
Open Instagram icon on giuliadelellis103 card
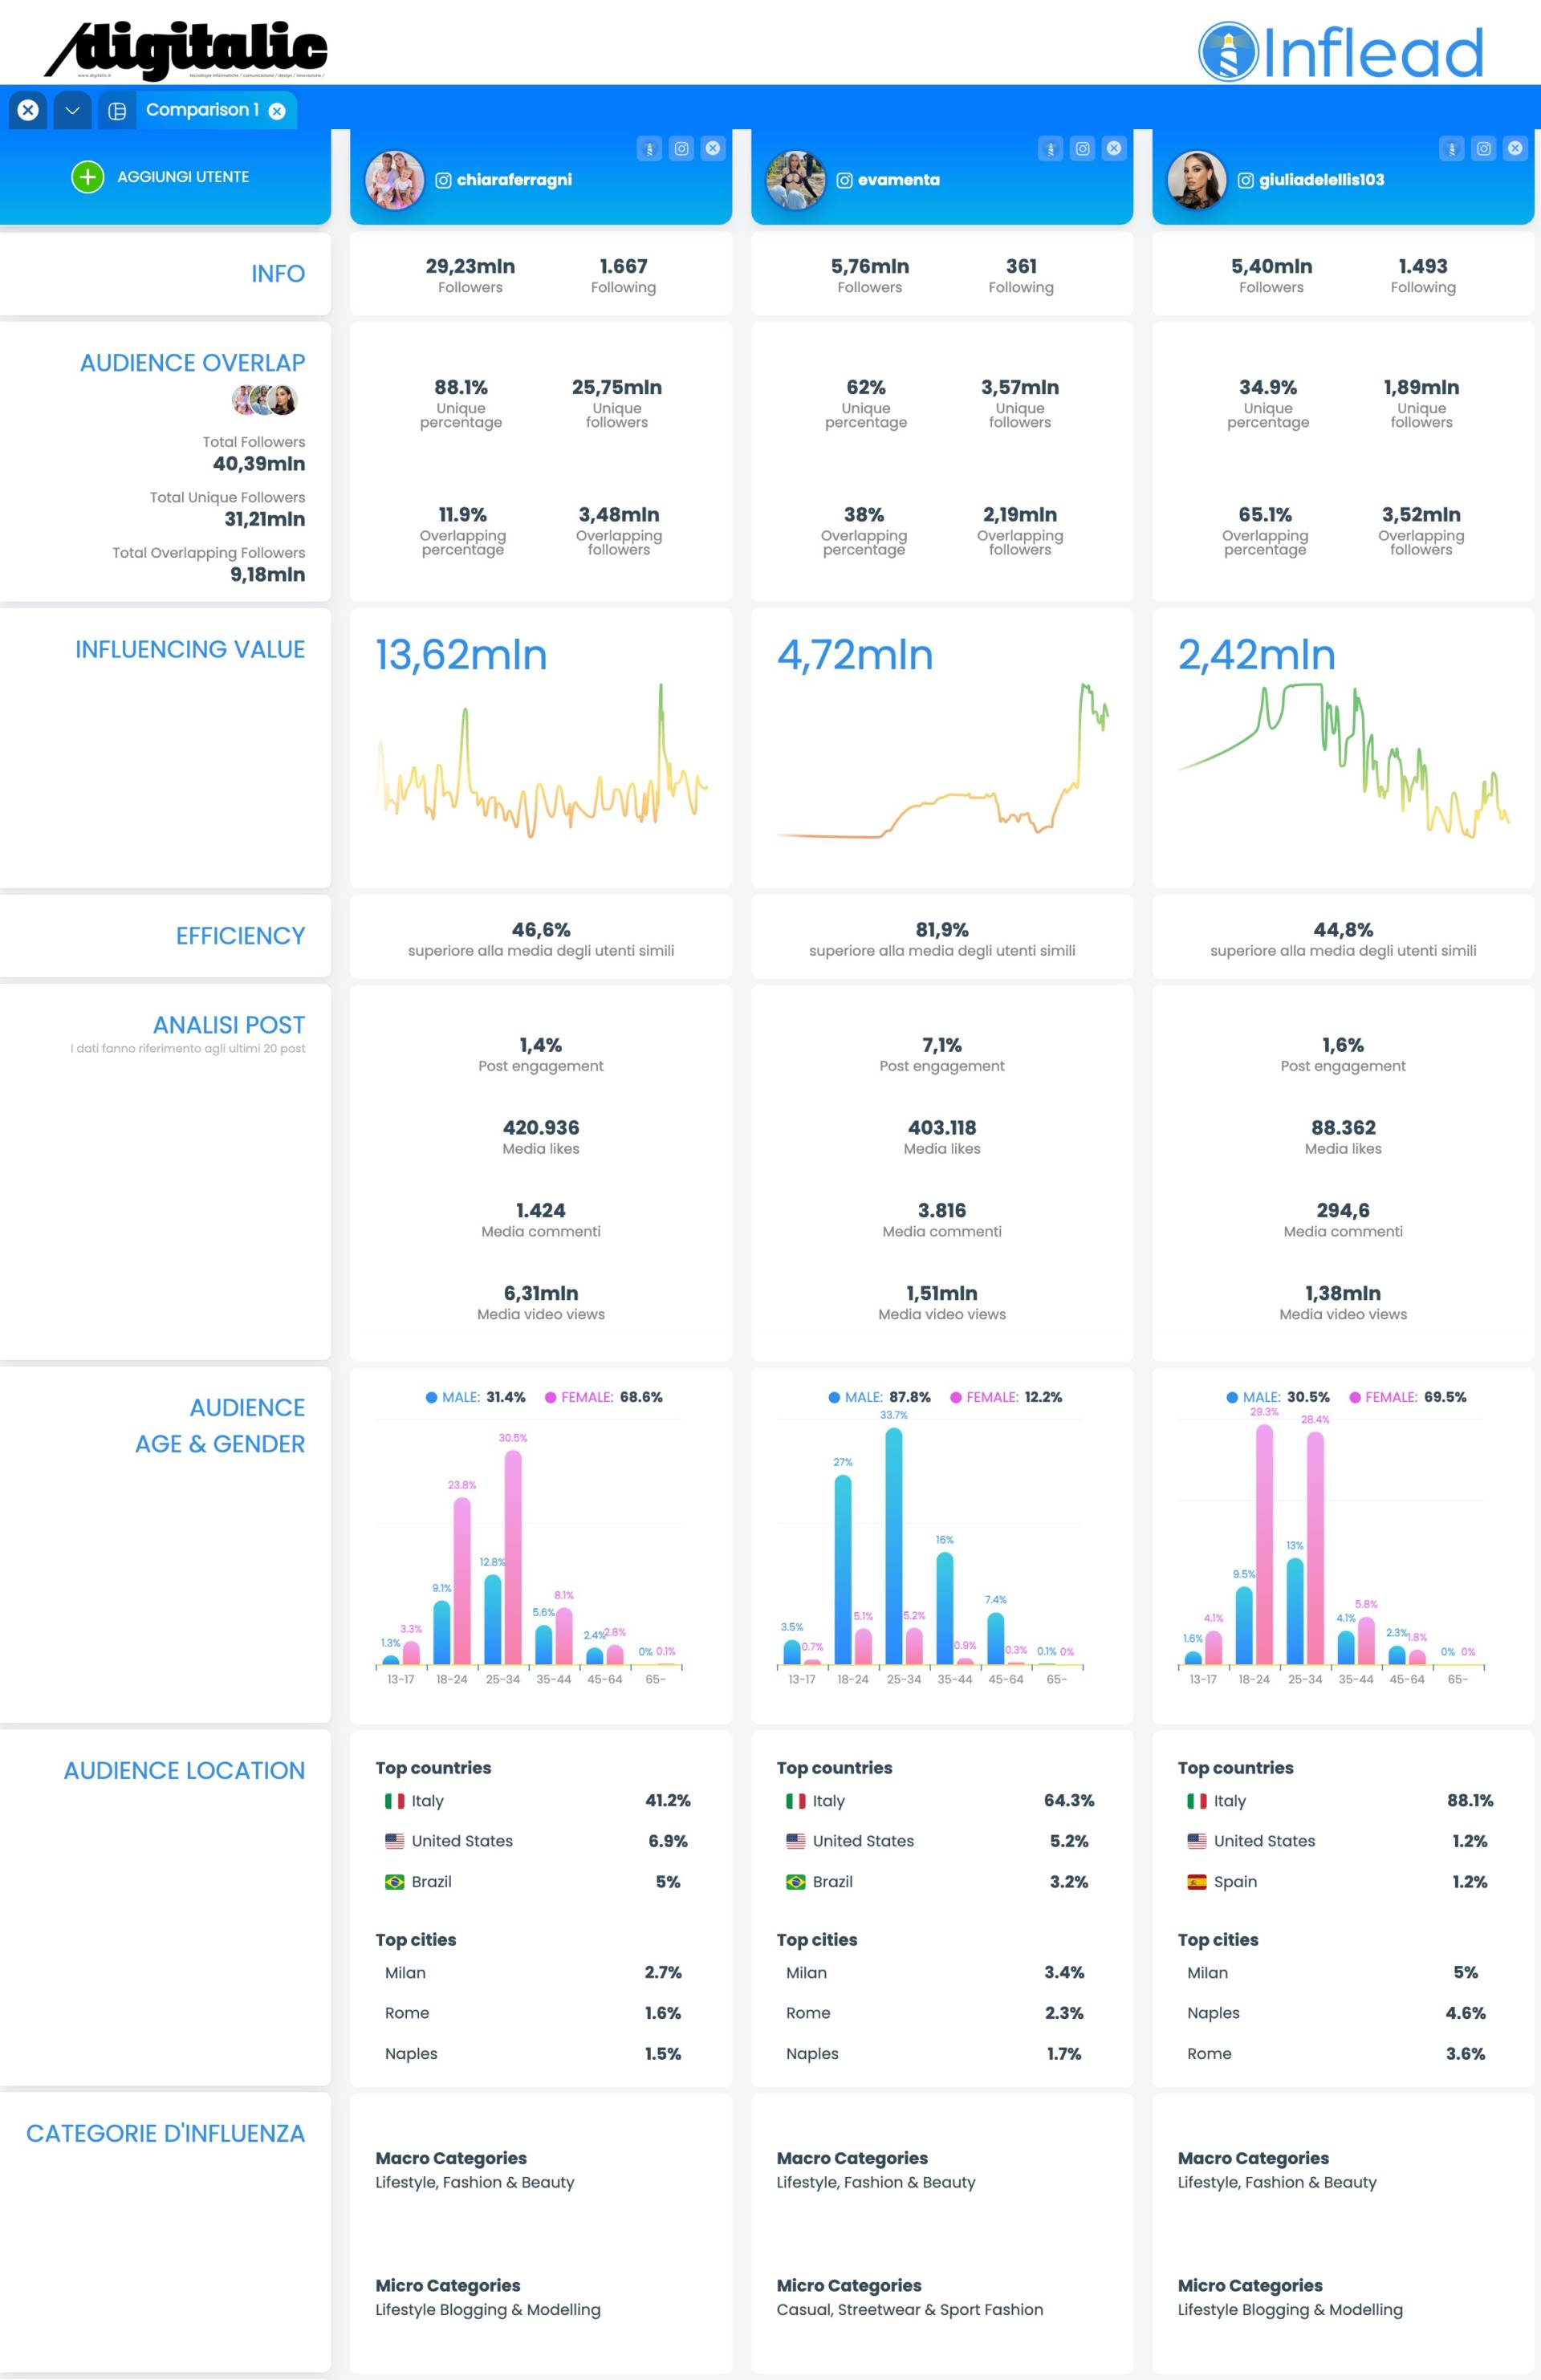(x=1484, y=149)
